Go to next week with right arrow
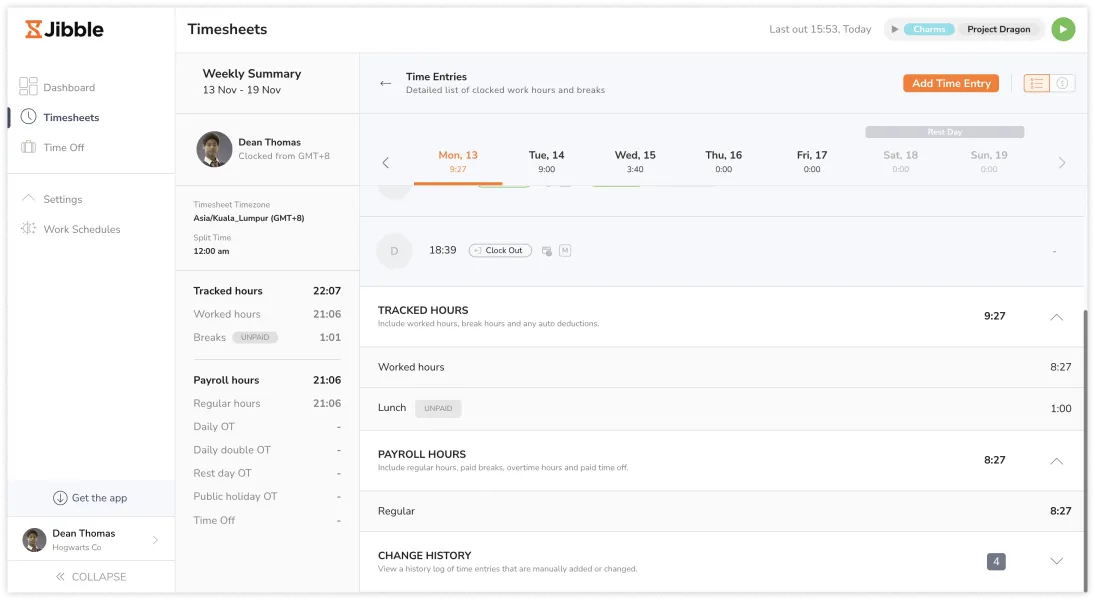Screen dimensions: 1095x600 pos(1062,163)
